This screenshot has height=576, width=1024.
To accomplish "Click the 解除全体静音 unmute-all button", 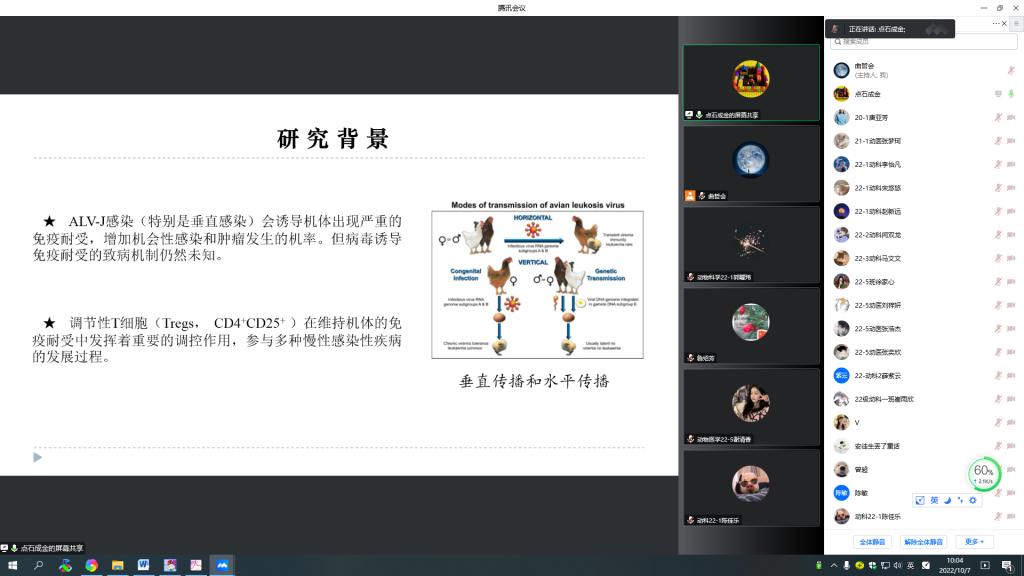I will (x=923, y=541).
